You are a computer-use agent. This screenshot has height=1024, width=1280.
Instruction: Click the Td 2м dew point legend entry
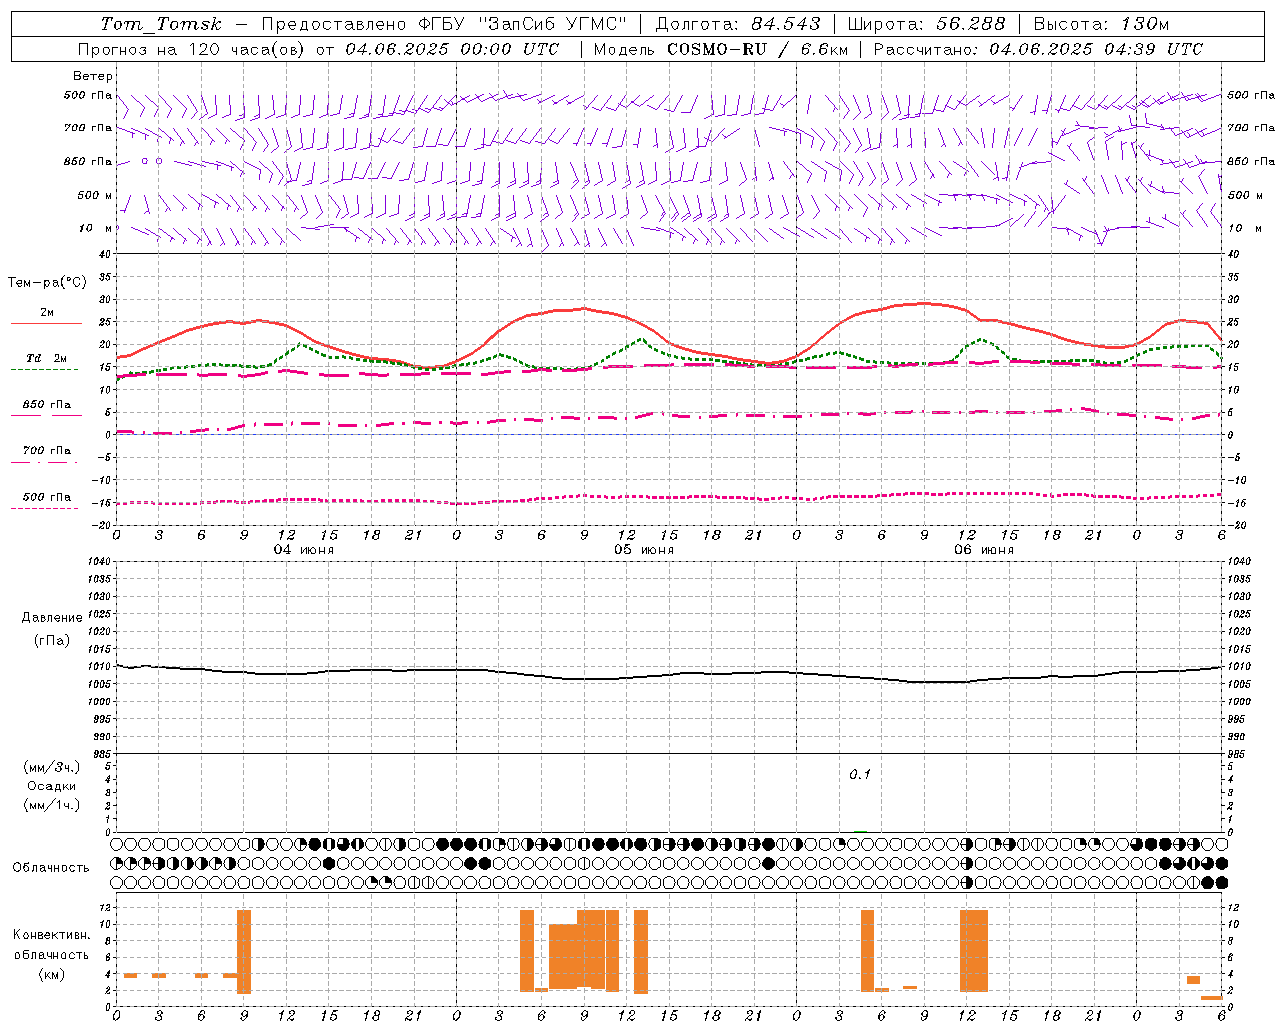click(46, 358)
